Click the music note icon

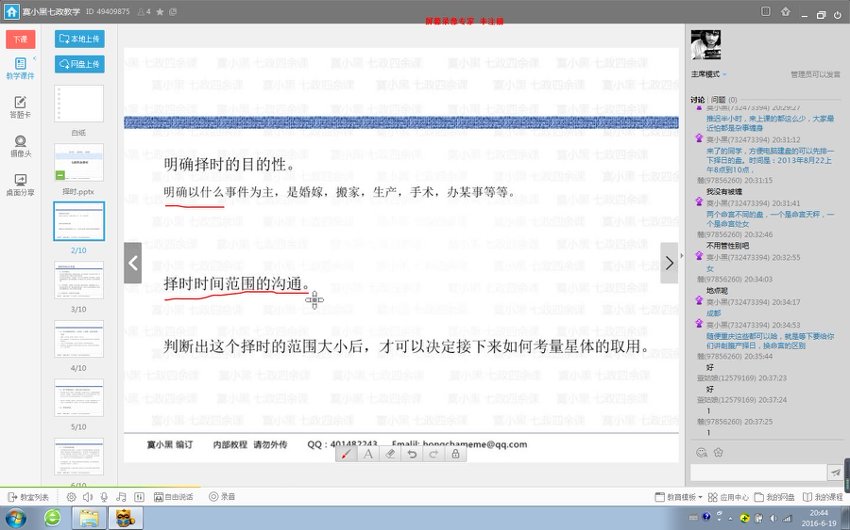point(121,497)
